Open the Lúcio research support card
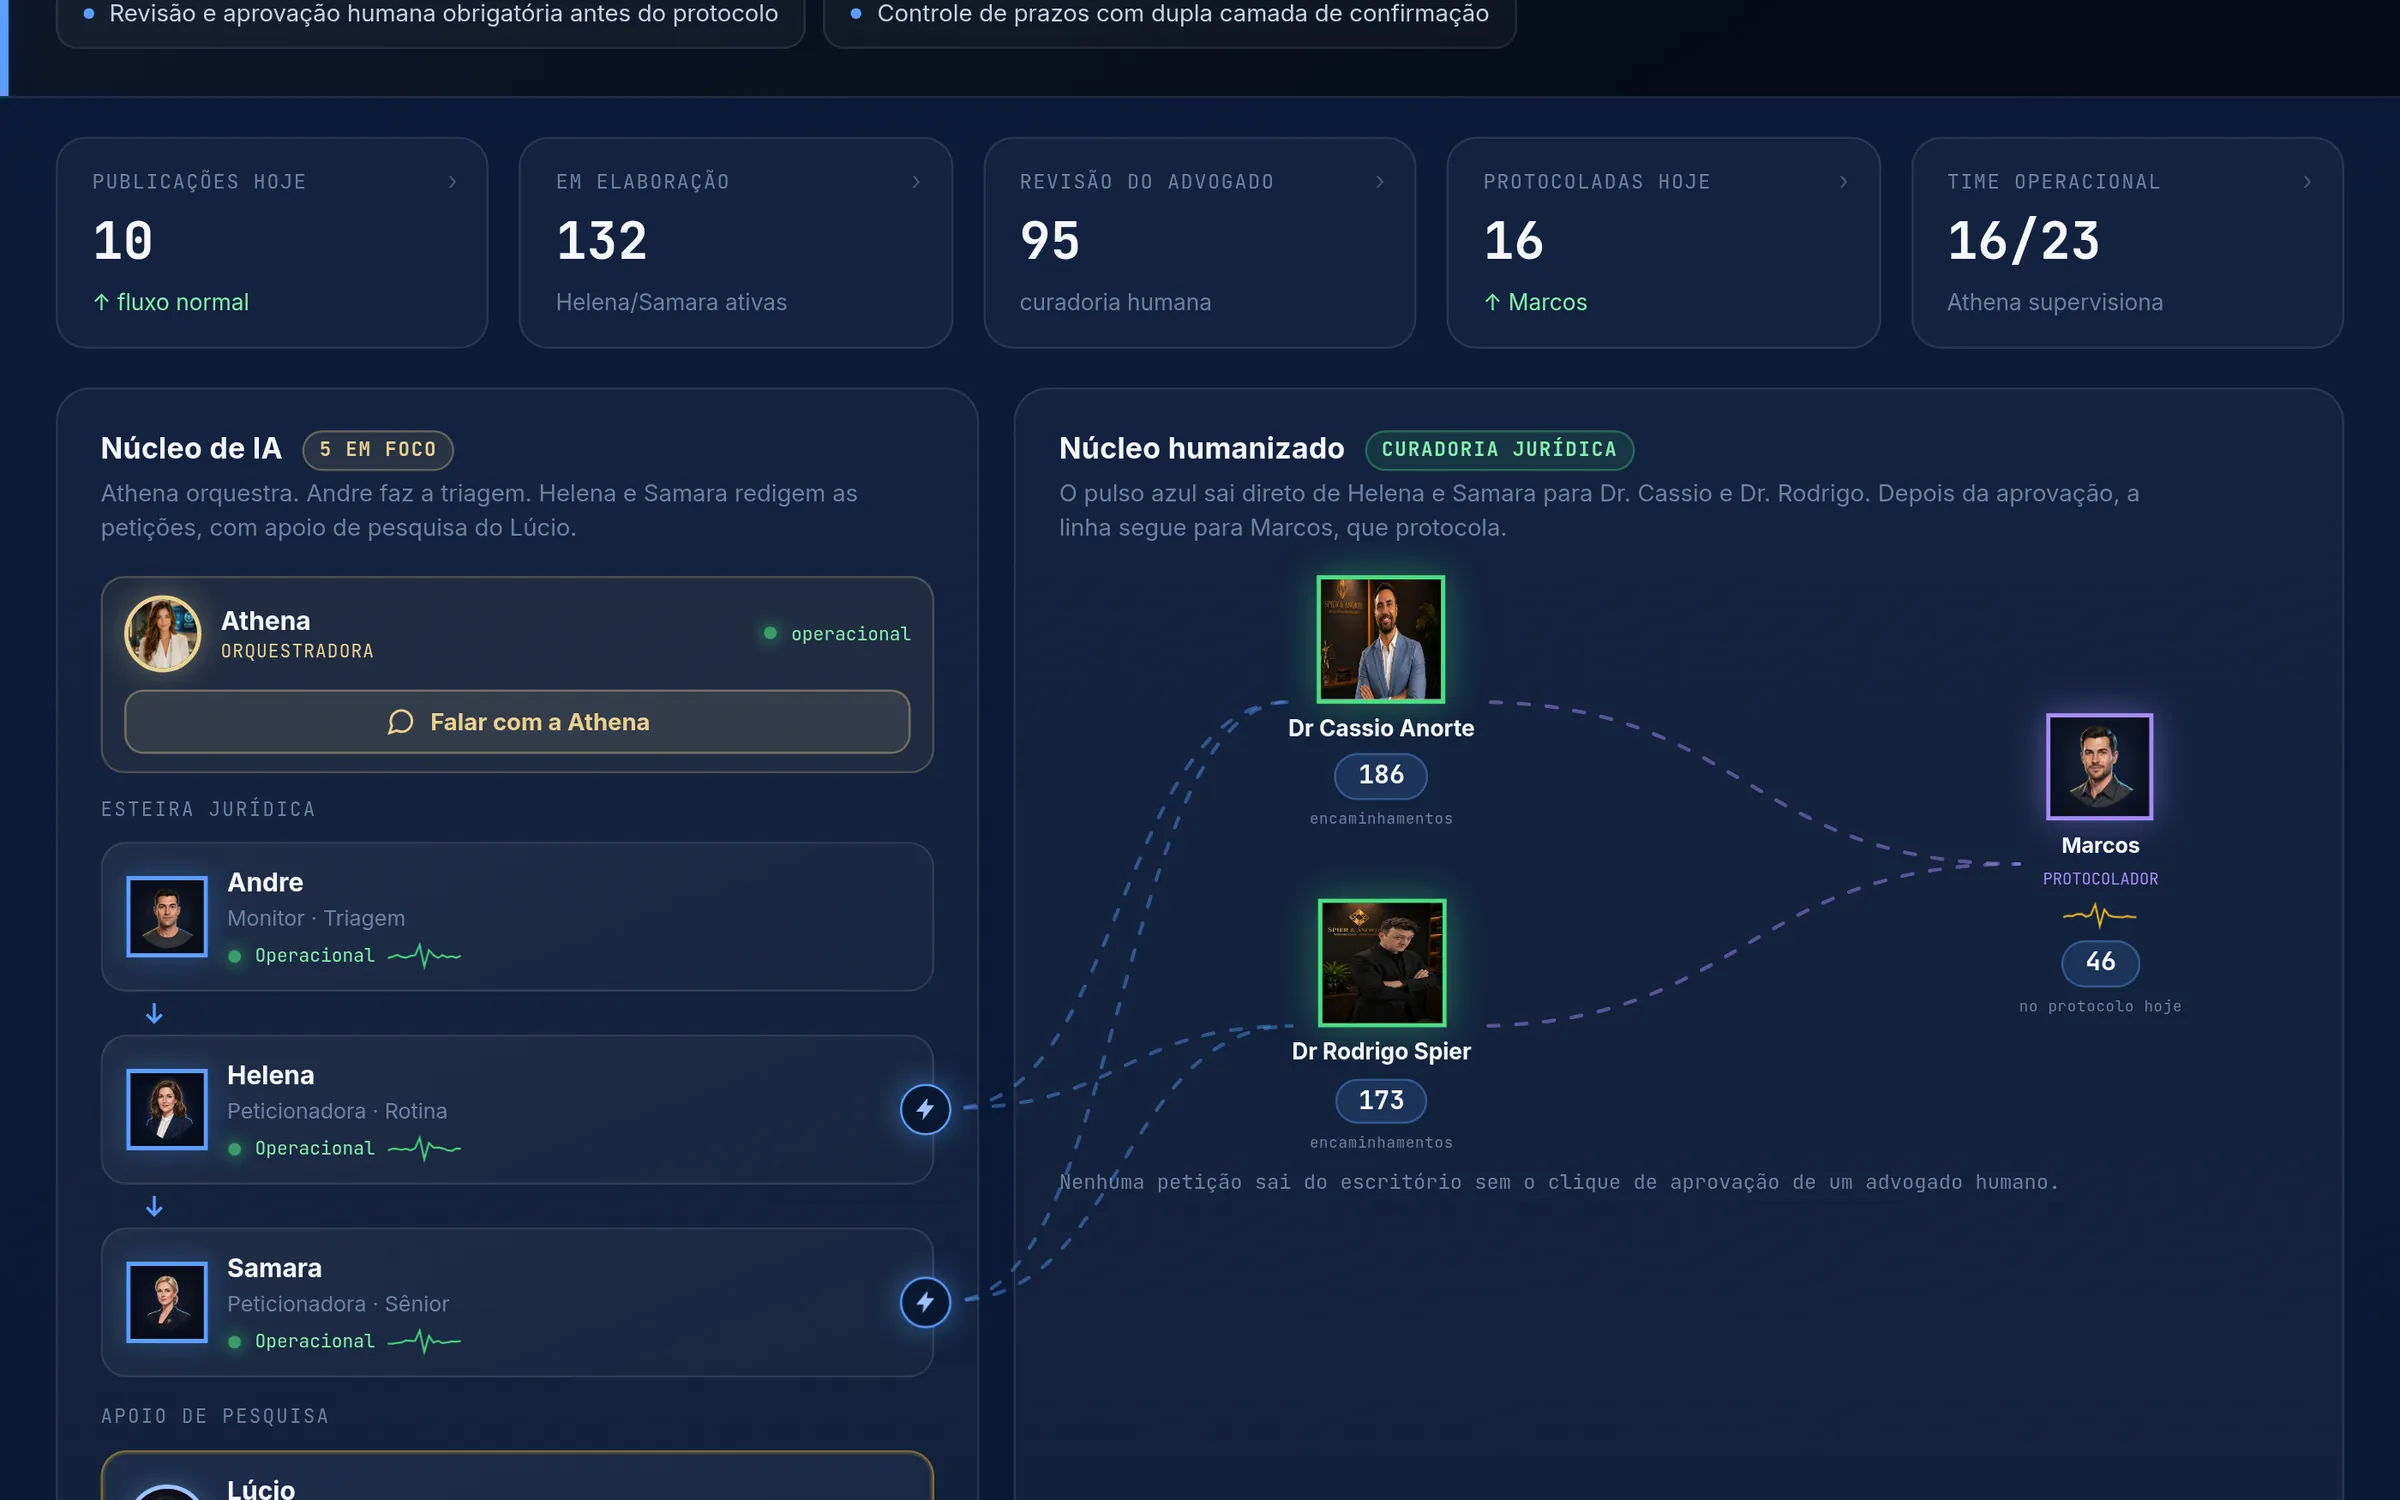 [517, 1476]
